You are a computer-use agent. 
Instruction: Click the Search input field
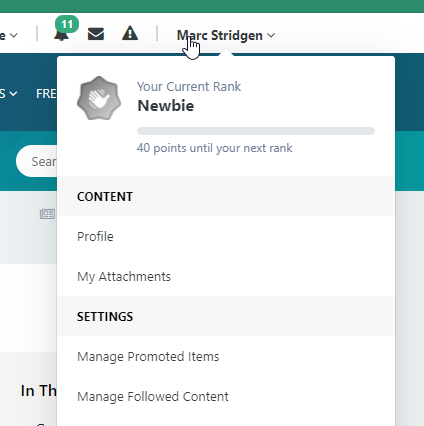point(36,161)
